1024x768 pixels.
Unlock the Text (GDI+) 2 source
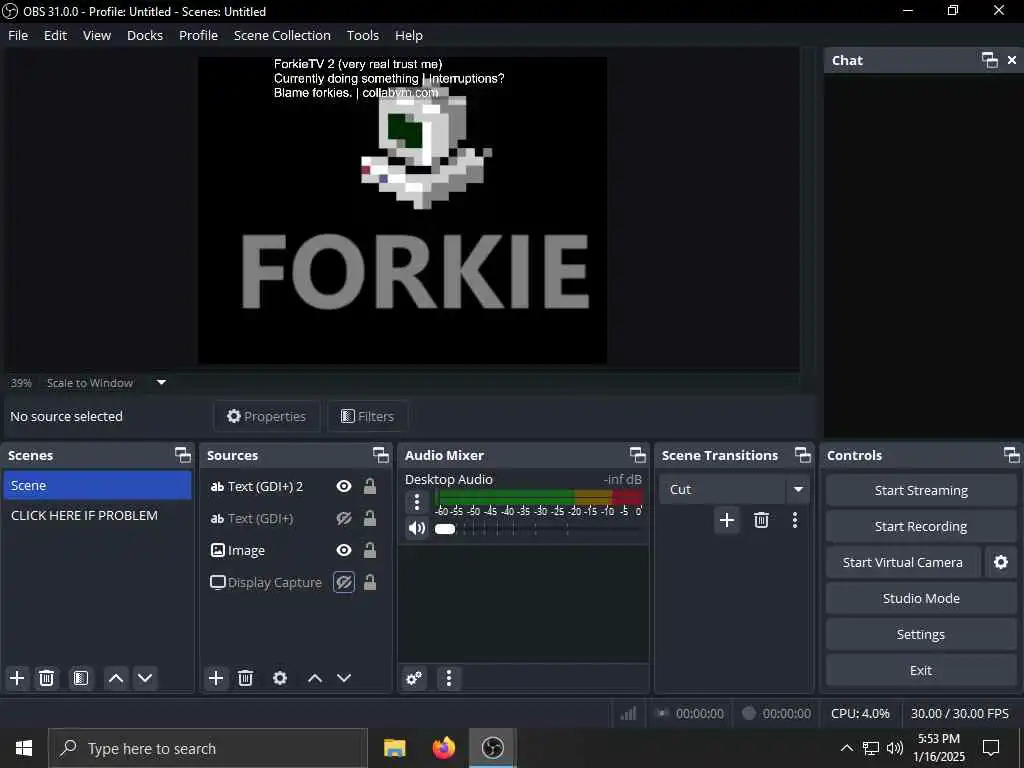point(370,486)
